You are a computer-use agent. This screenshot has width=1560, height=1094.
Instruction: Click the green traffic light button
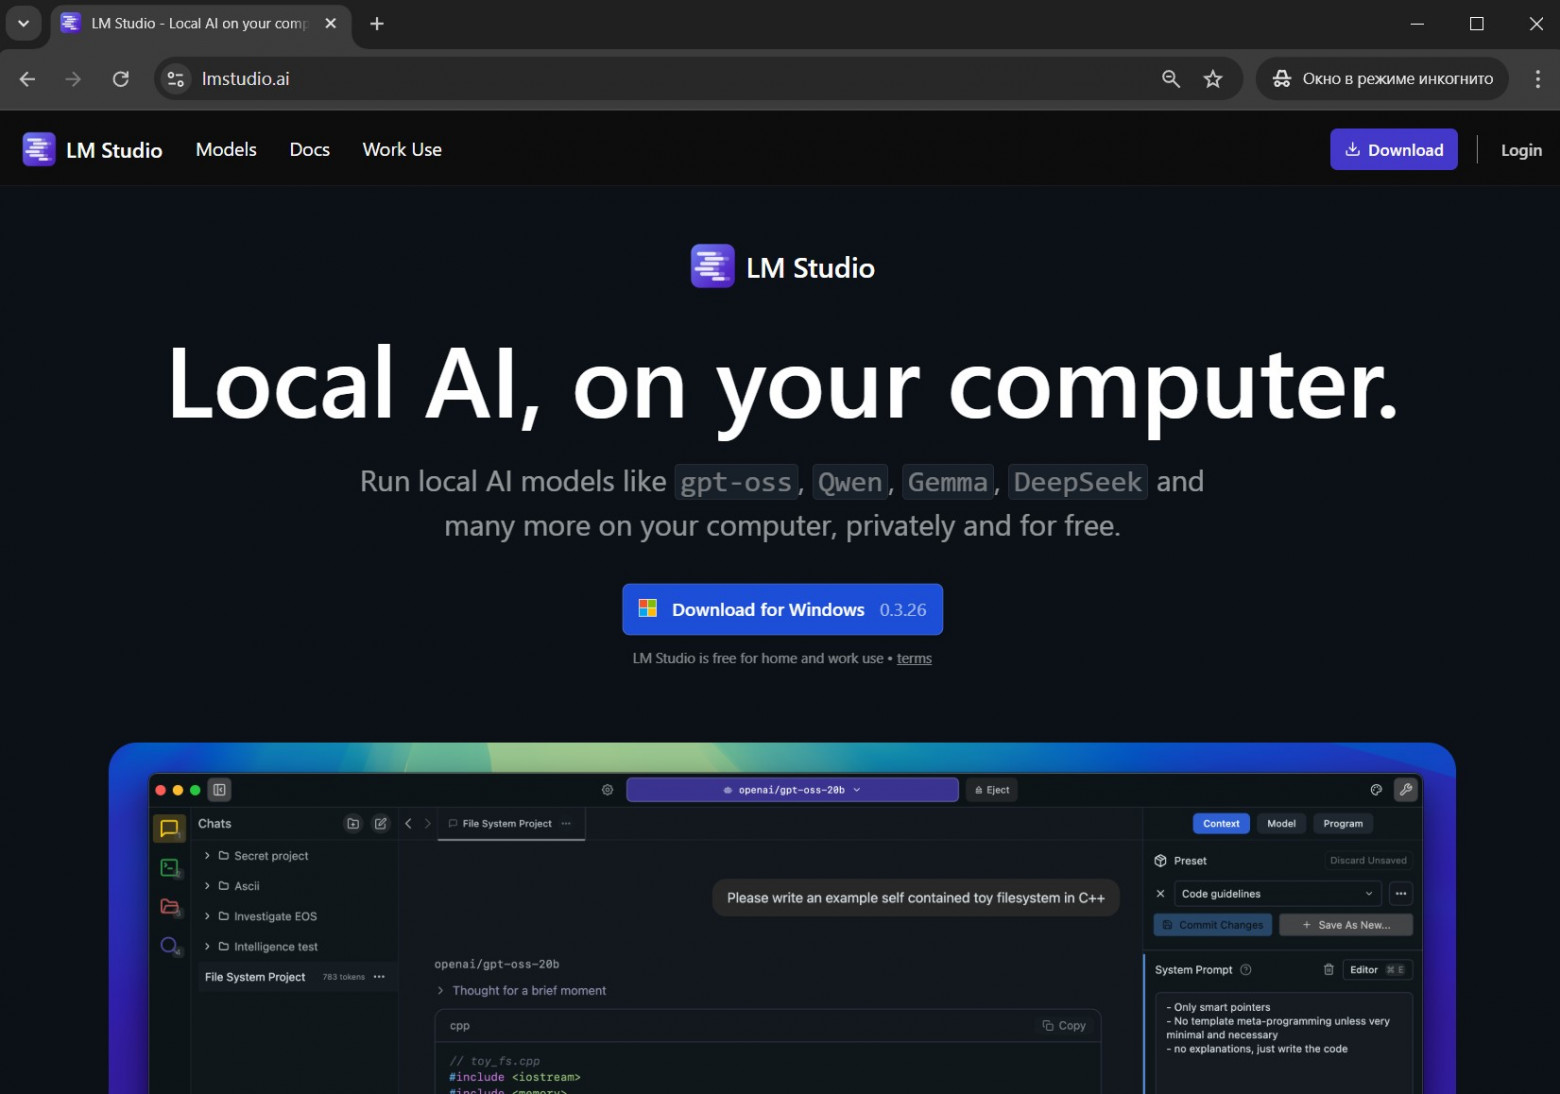point(195,790)
